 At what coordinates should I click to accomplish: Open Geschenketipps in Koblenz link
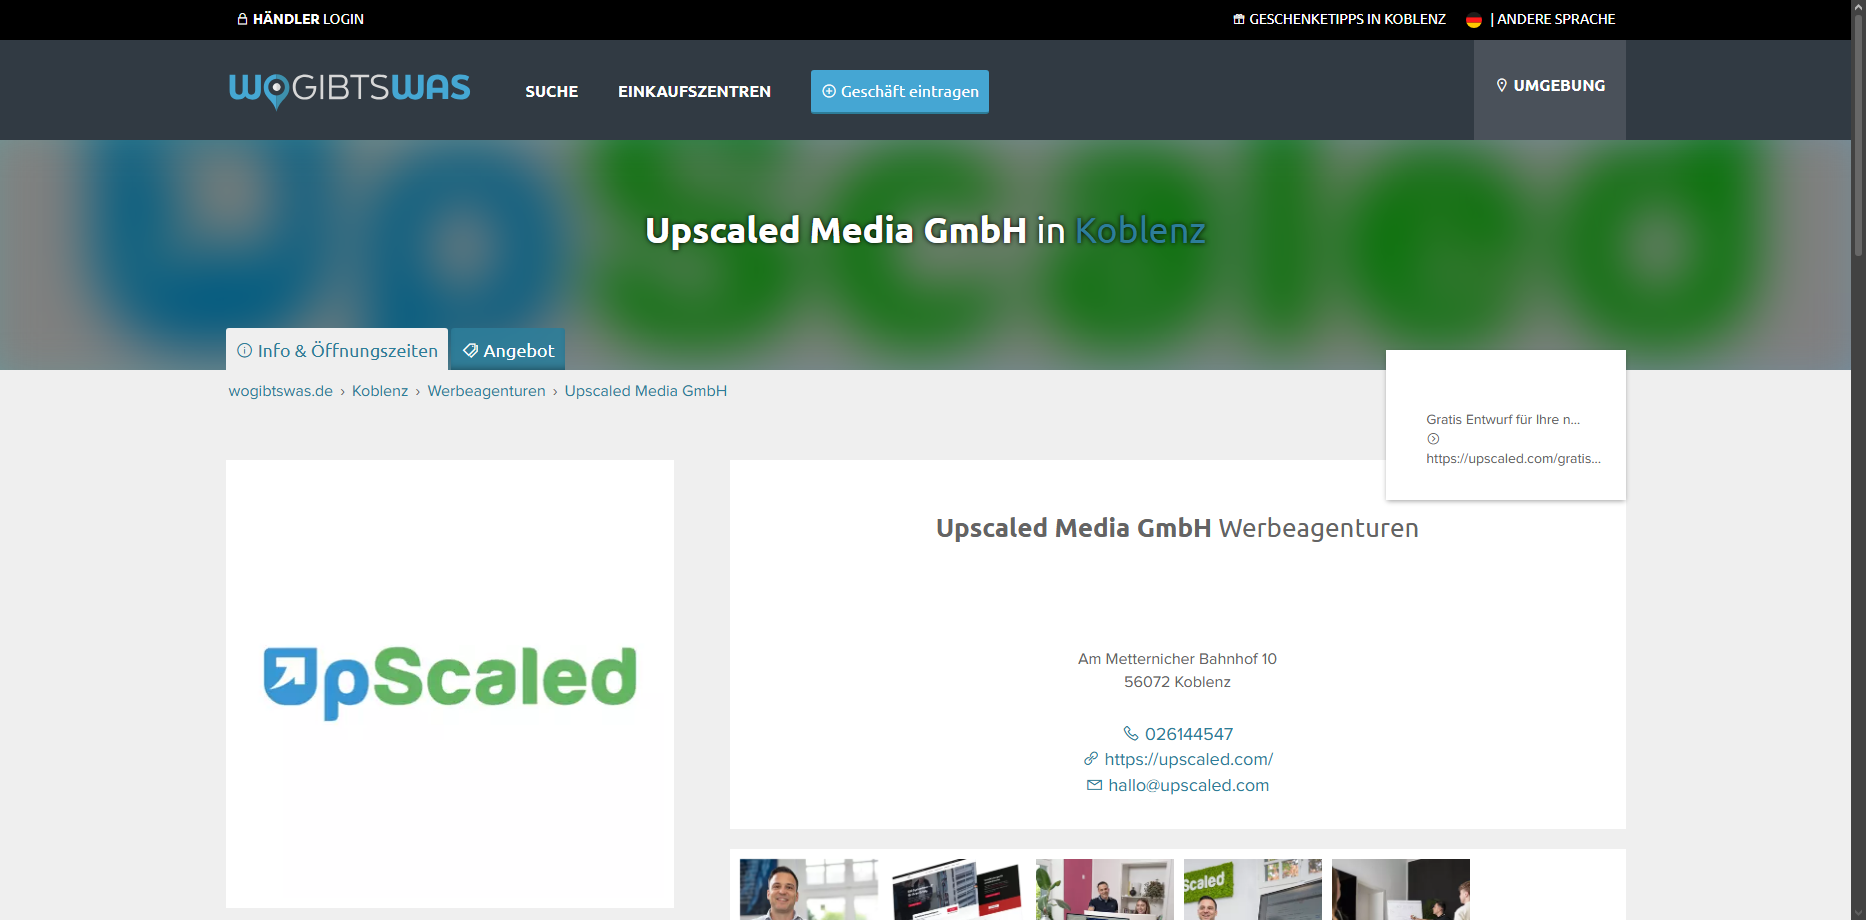pos(1339,19)
